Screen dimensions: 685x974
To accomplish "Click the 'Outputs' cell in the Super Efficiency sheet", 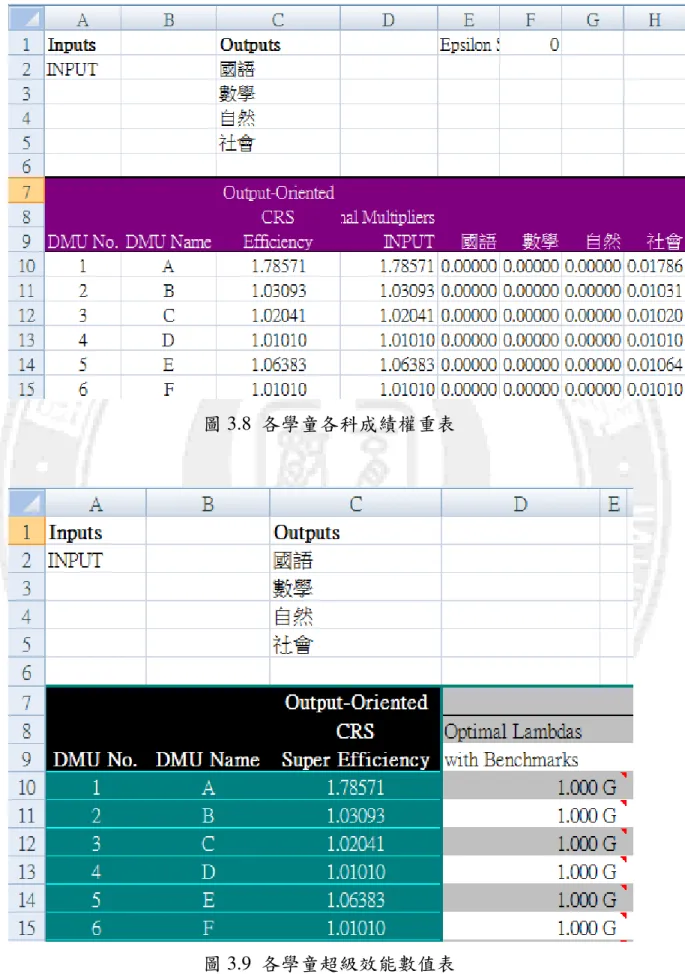I will pos(355,532).
